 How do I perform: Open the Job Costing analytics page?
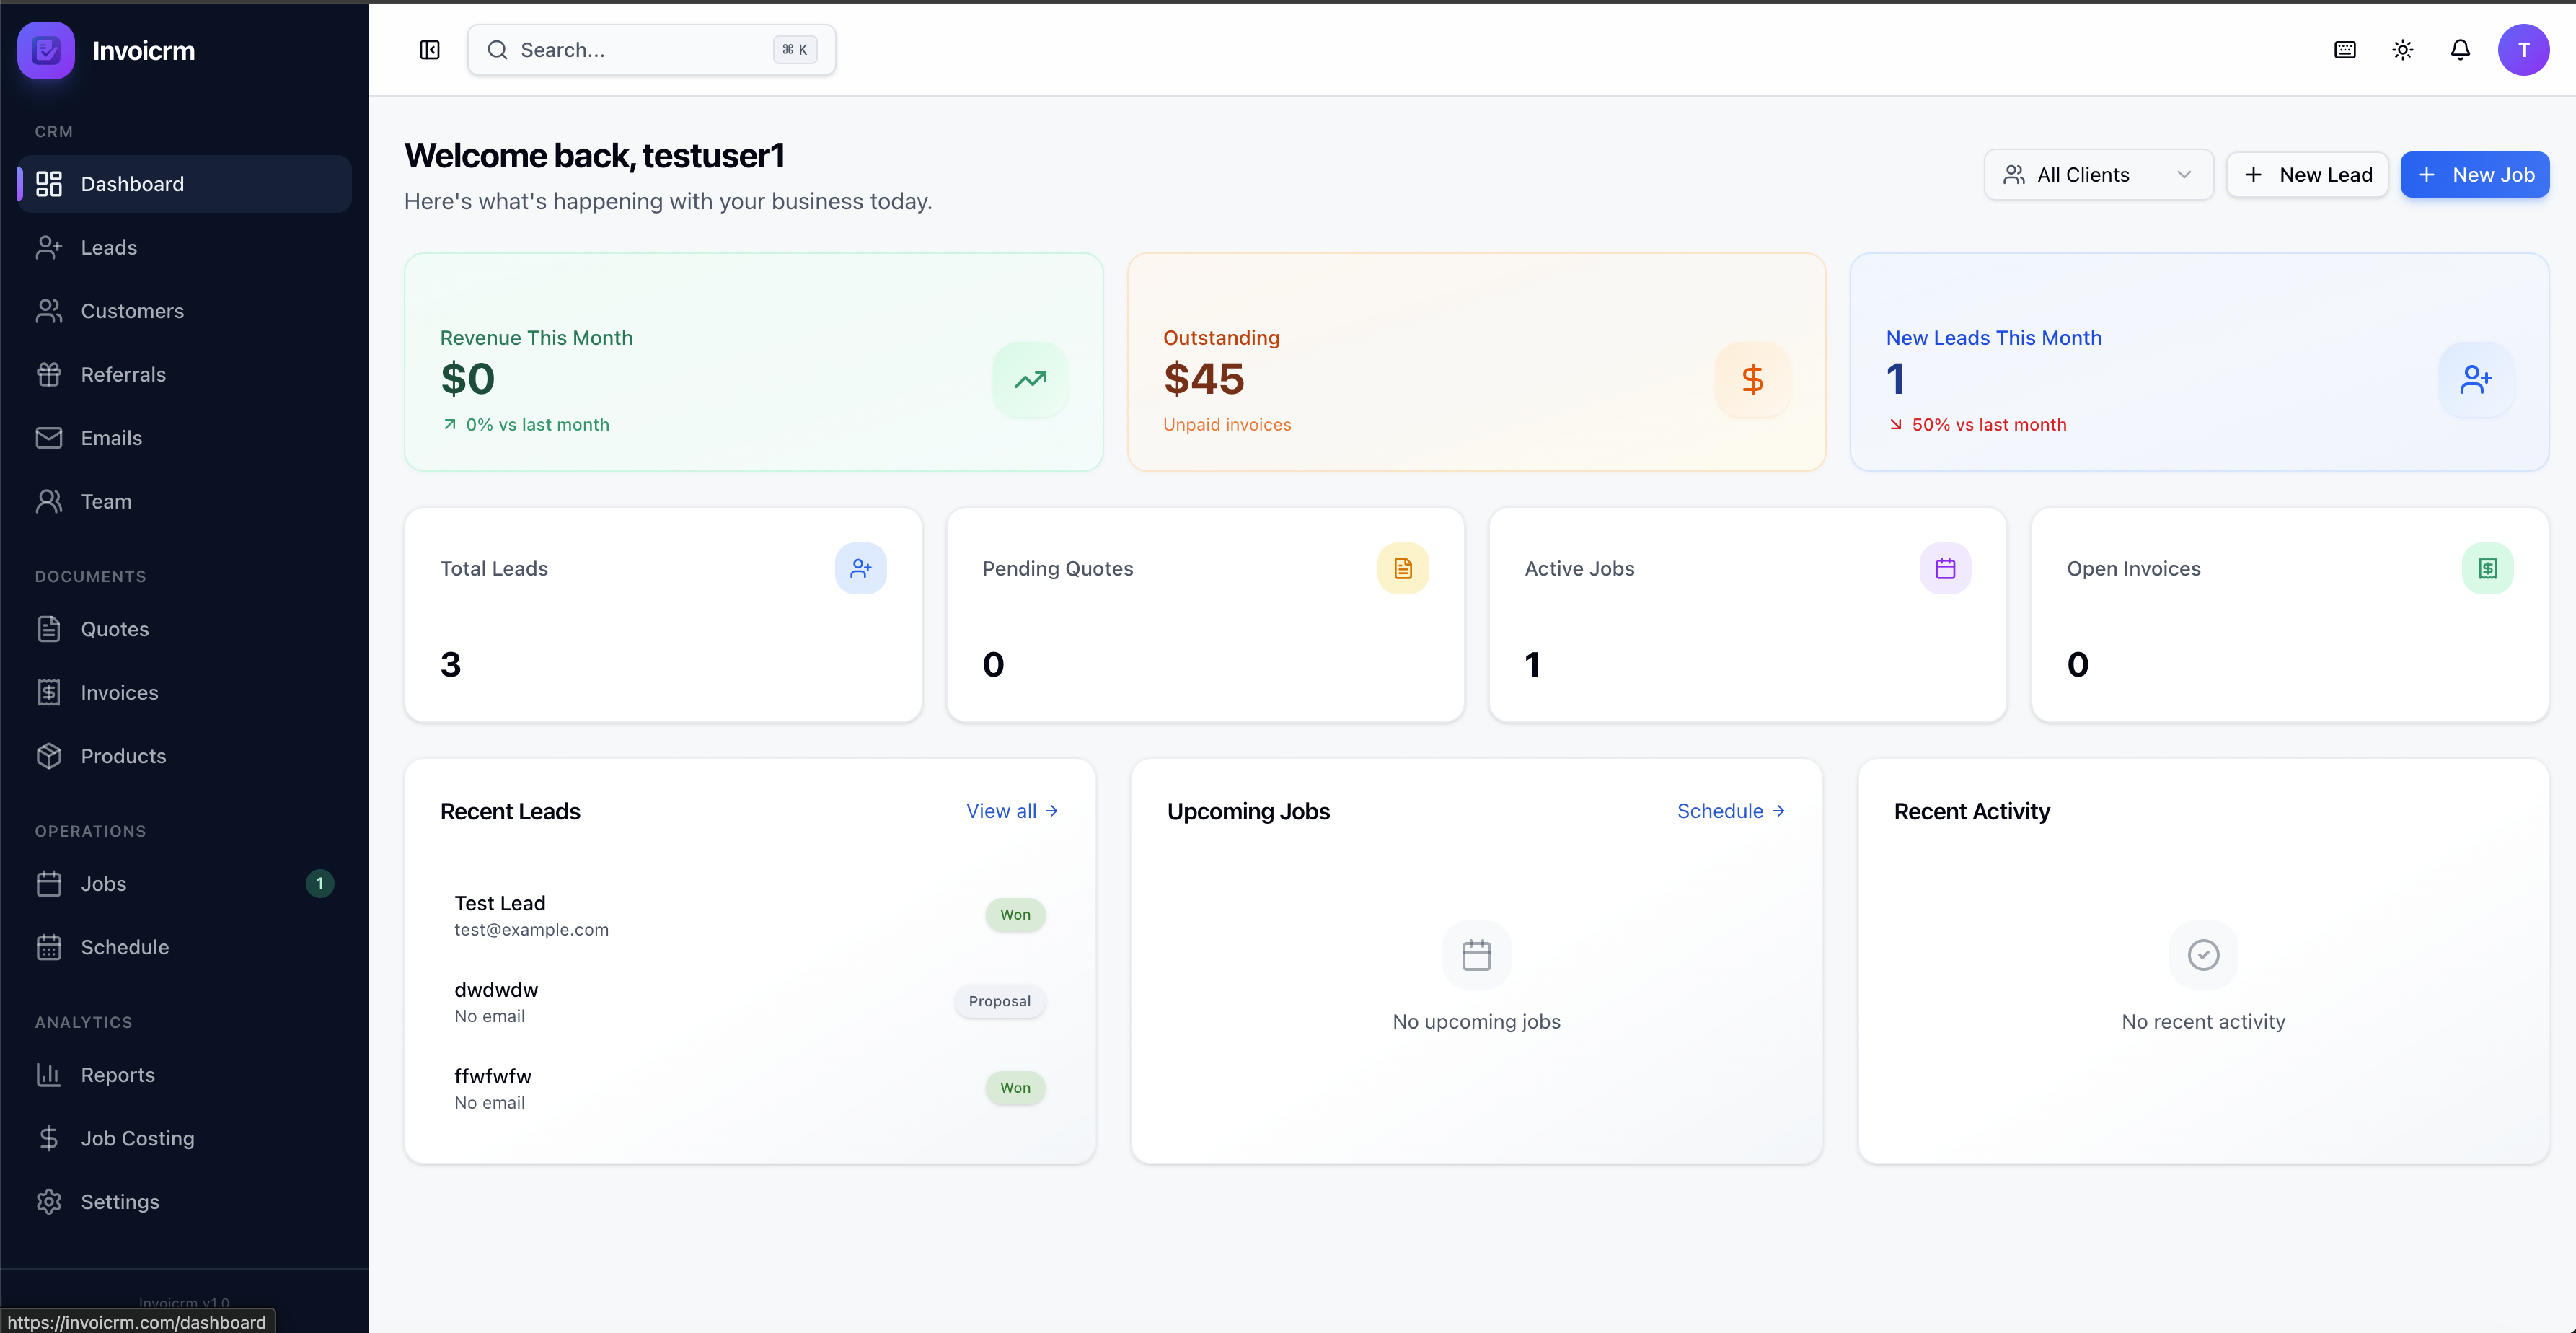click(x=137, y=1138)
